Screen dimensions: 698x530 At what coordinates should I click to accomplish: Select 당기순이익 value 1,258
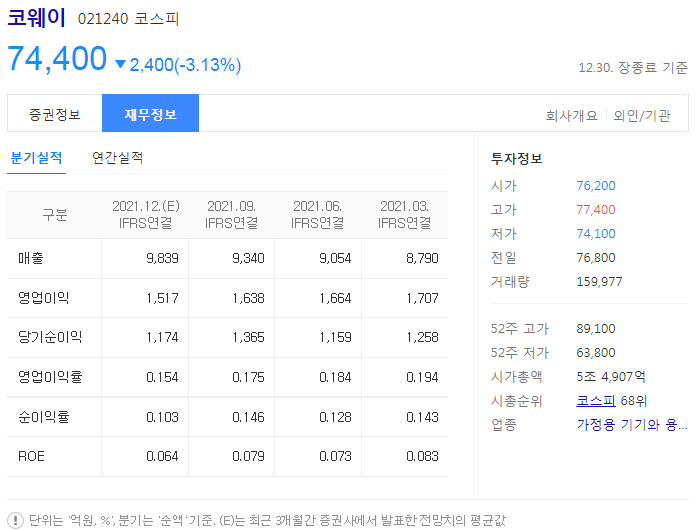pos(422,337)
